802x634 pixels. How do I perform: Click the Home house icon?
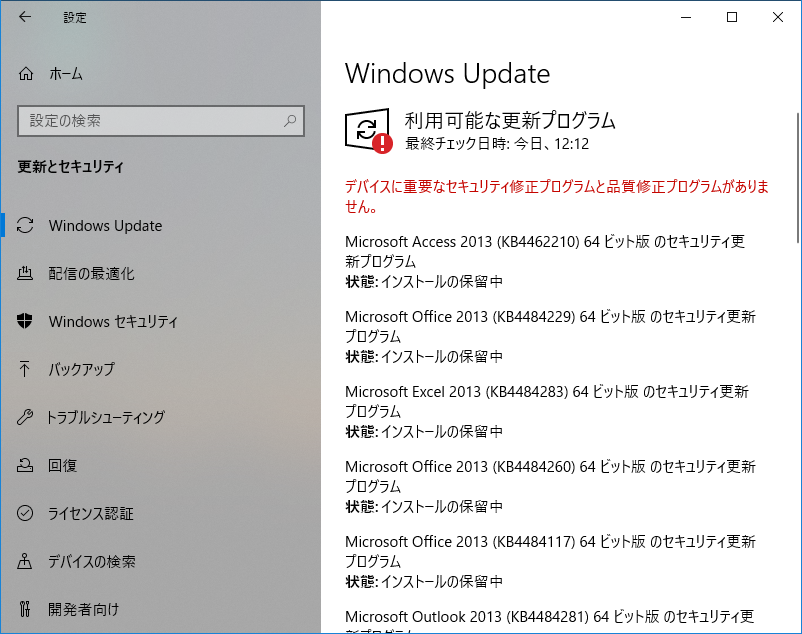pyautogui.click(x=26, y=74)
